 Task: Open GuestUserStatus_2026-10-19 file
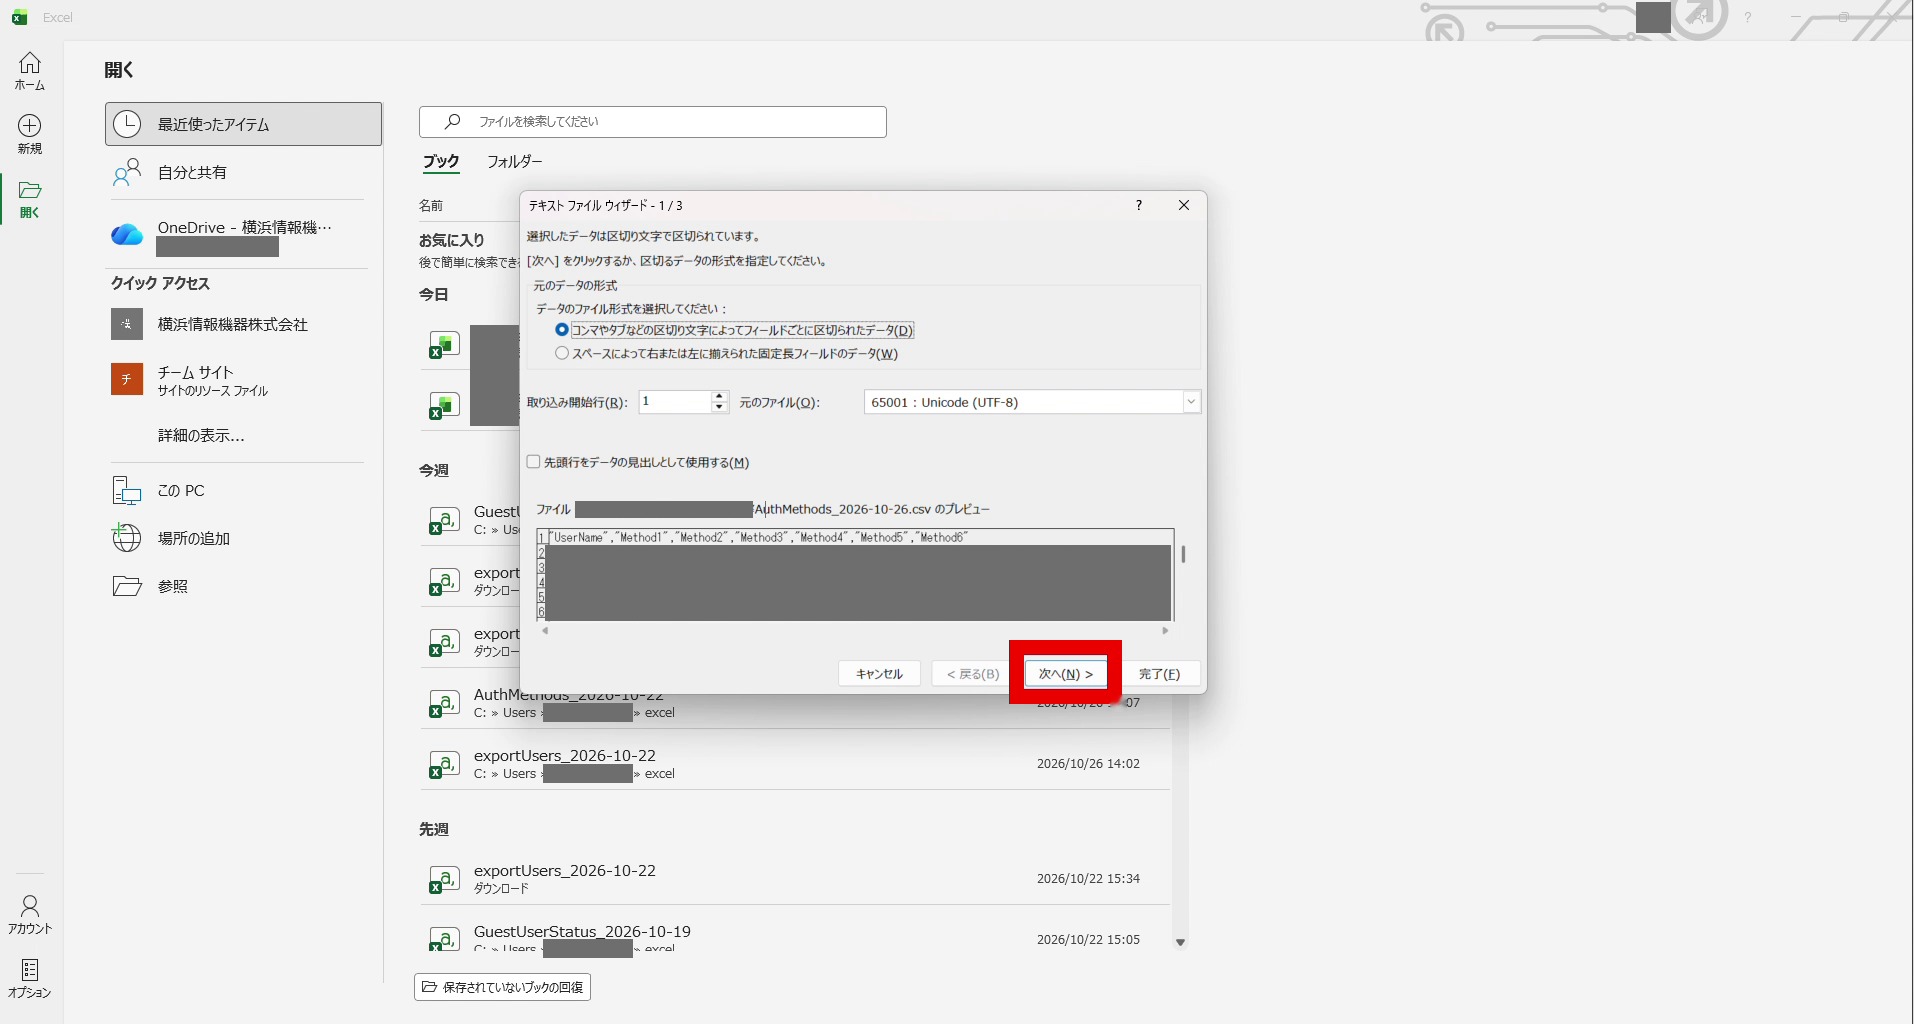795,938
